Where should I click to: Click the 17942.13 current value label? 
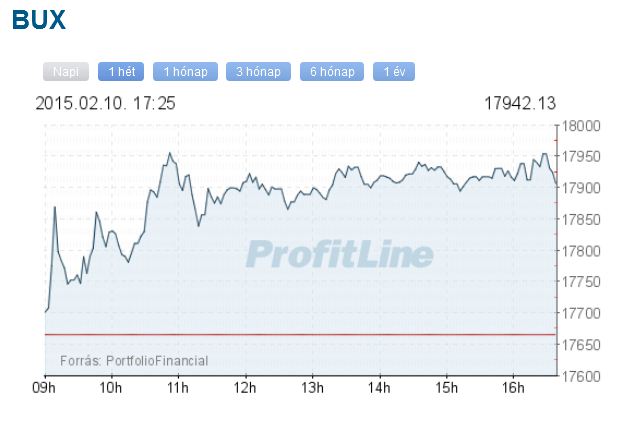tap(520, 103)
